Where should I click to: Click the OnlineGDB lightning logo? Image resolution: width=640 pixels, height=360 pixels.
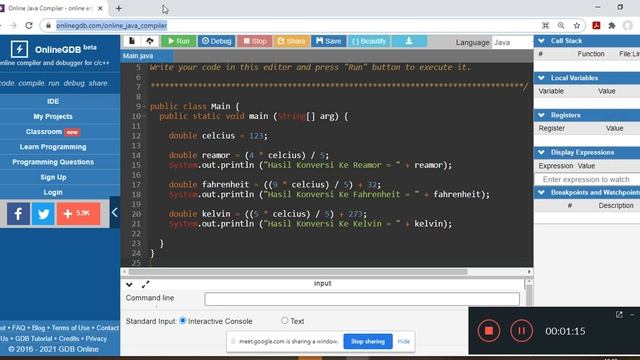19,49
